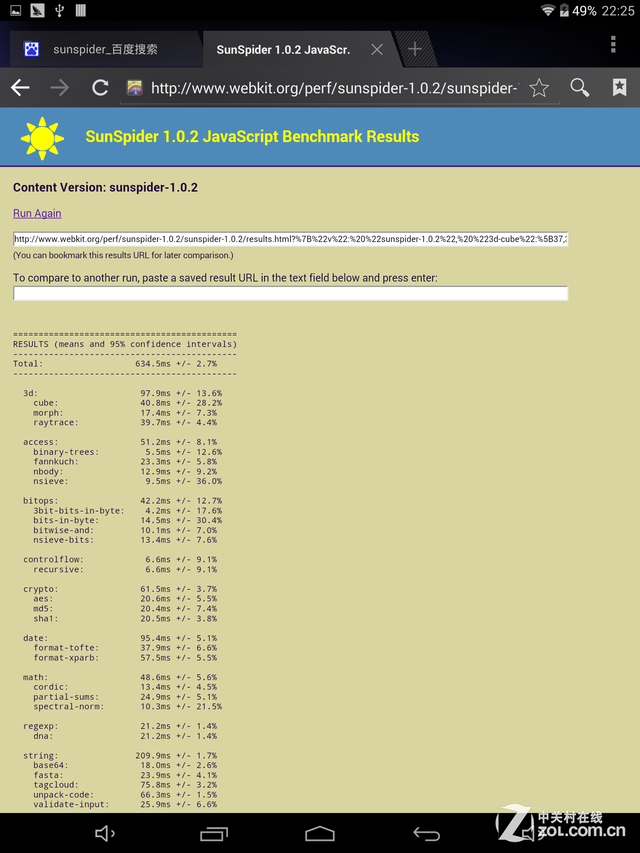Click the math: 48.6ms row
640x853 pixels.
point(120,677)
